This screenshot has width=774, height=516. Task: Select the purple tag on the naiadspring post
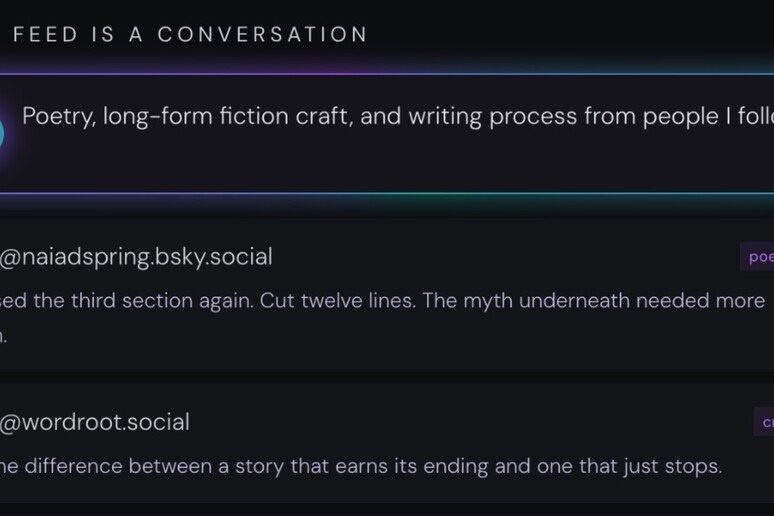pyautogui.click(x=758, y=257)
